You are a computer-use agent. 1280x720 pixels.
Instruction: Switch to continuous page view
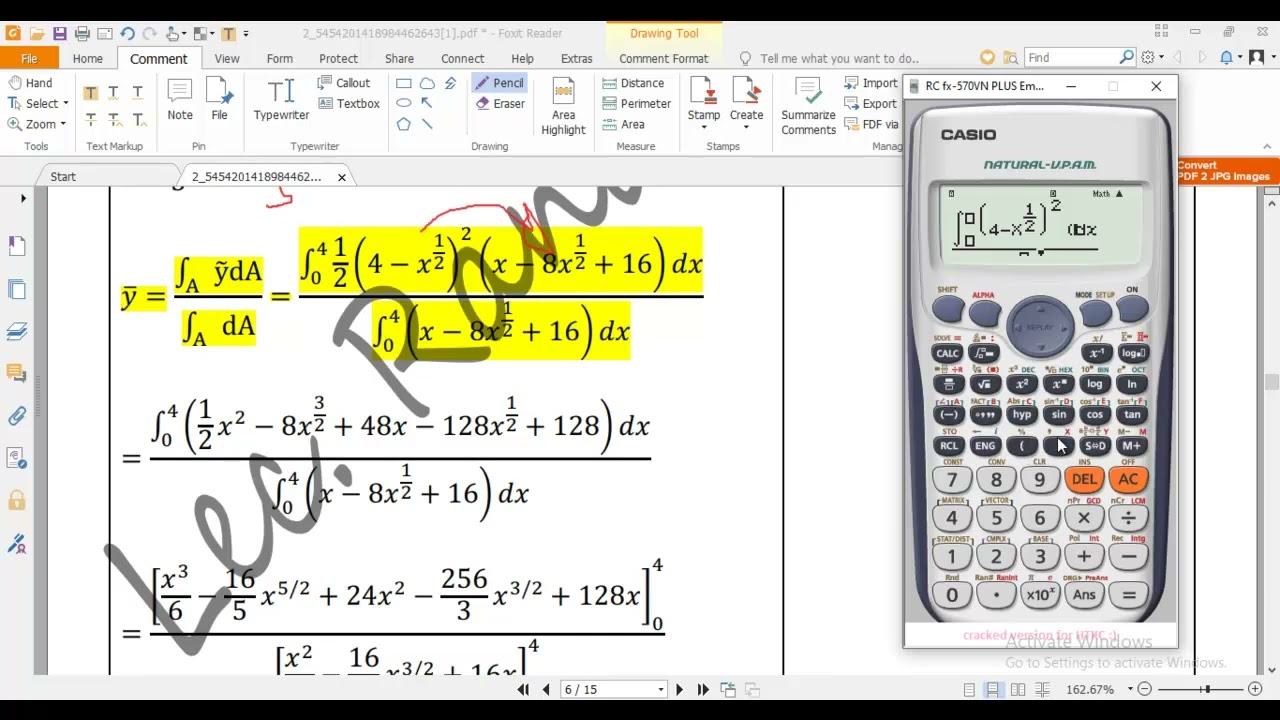pyautogui.click(x=993, y=689)
